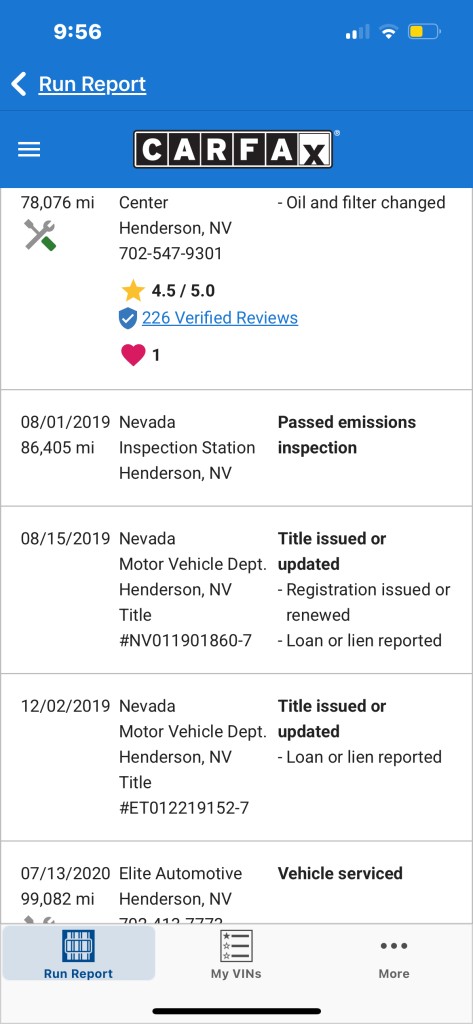The image size is (473, 1024).
Task: Switch to the My VINs tab
Action: tap(236, 954)
